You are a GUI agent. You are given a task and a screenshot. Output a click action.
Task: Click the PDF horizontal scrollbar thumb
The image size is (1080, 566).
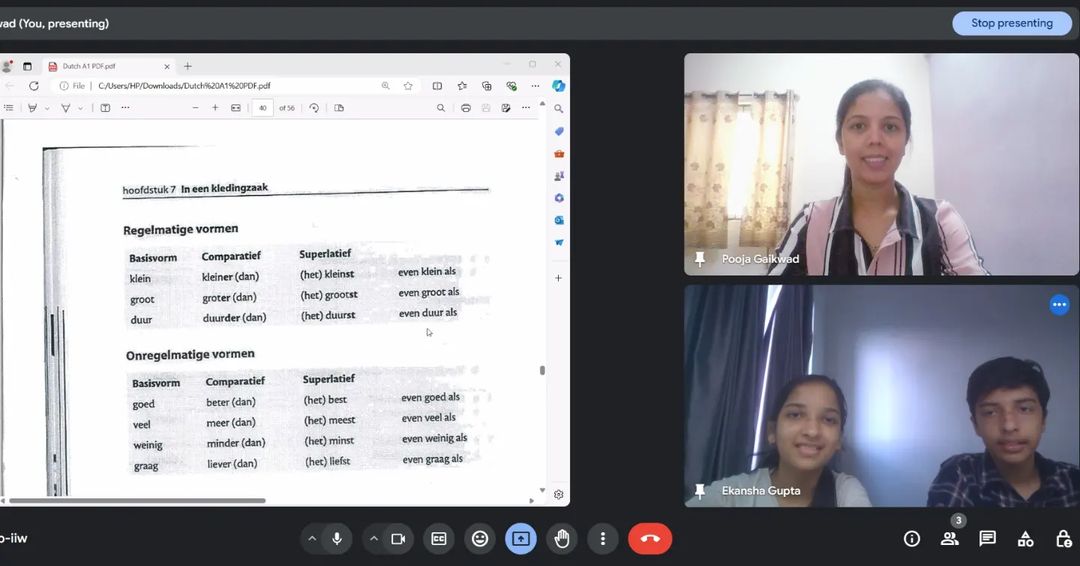(138, 501)
